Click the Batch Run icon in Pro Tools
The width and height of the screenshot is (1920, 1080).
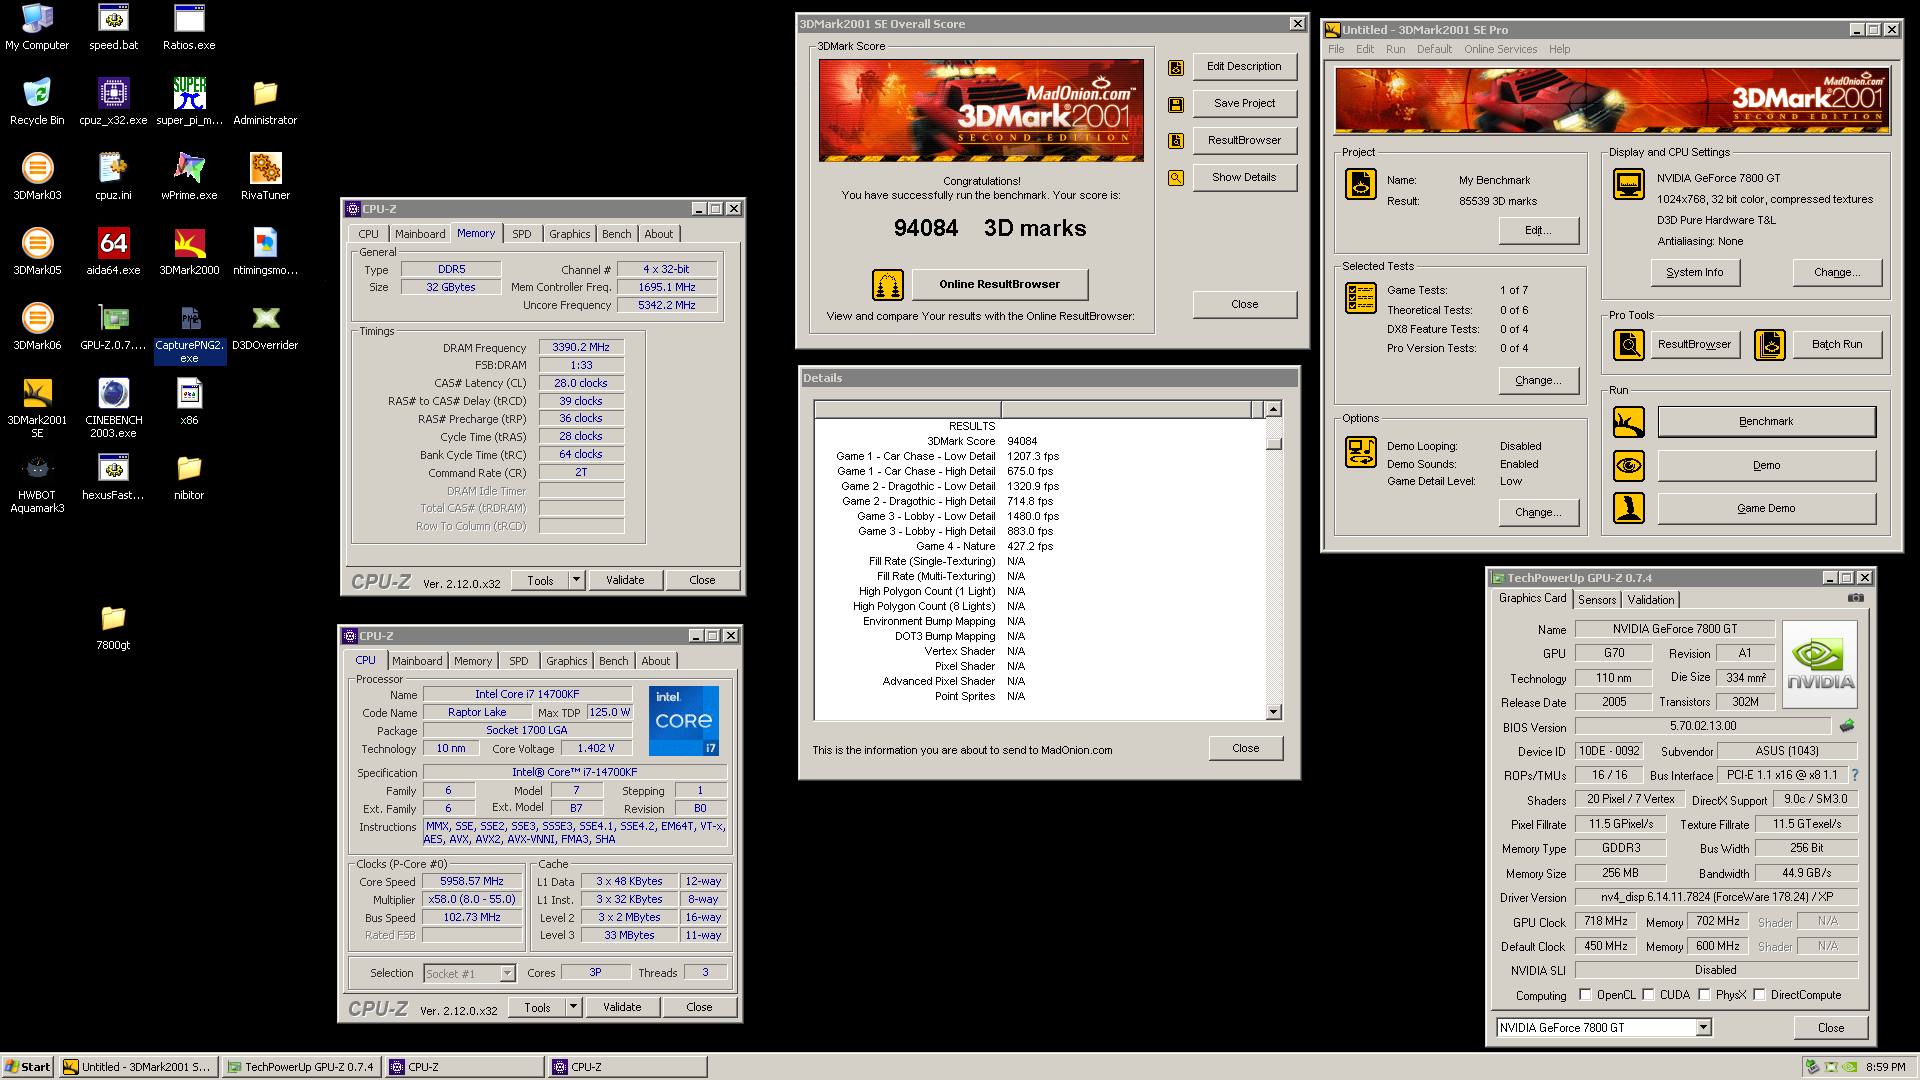pyautogui.click(x=1770, y=345)
